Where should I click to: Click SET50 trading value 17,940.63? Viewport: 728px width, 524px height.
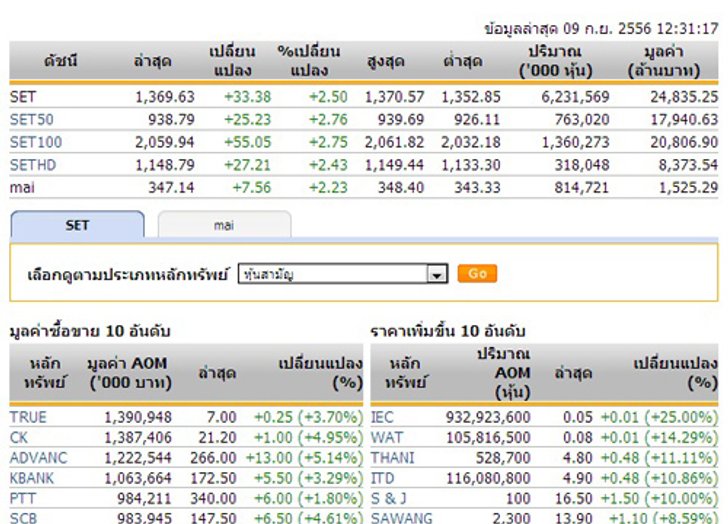[x=684, y=120]
